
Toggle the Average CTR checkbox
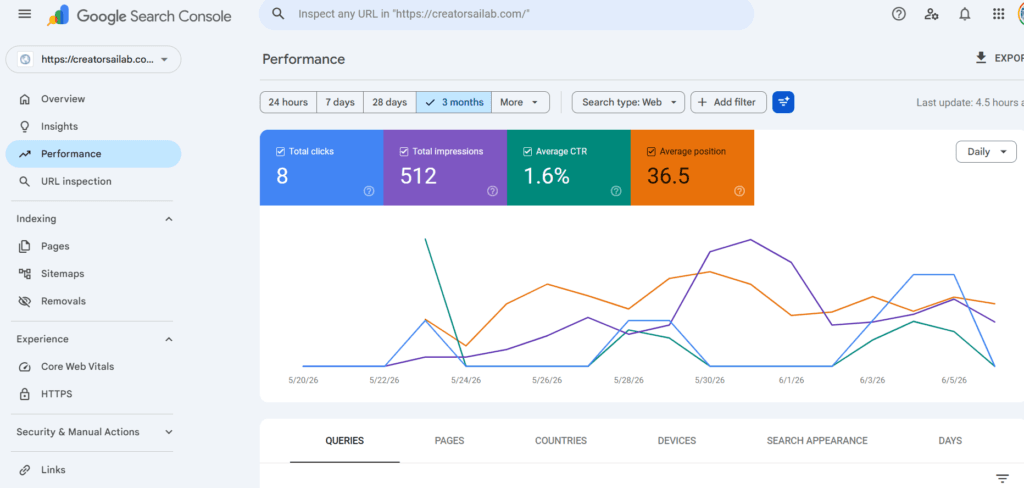tap(528, 152)
